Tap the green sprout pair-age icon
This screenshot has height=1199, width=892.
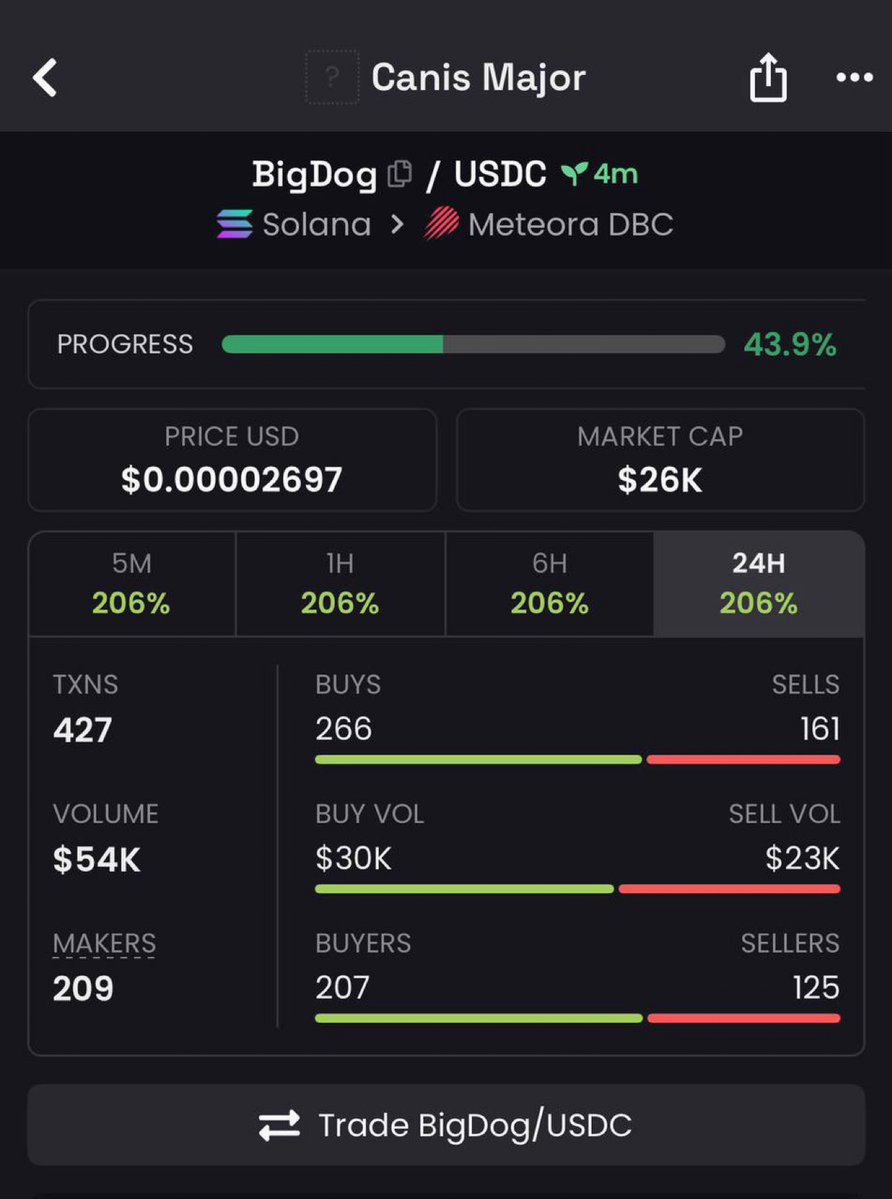(573, 174)
